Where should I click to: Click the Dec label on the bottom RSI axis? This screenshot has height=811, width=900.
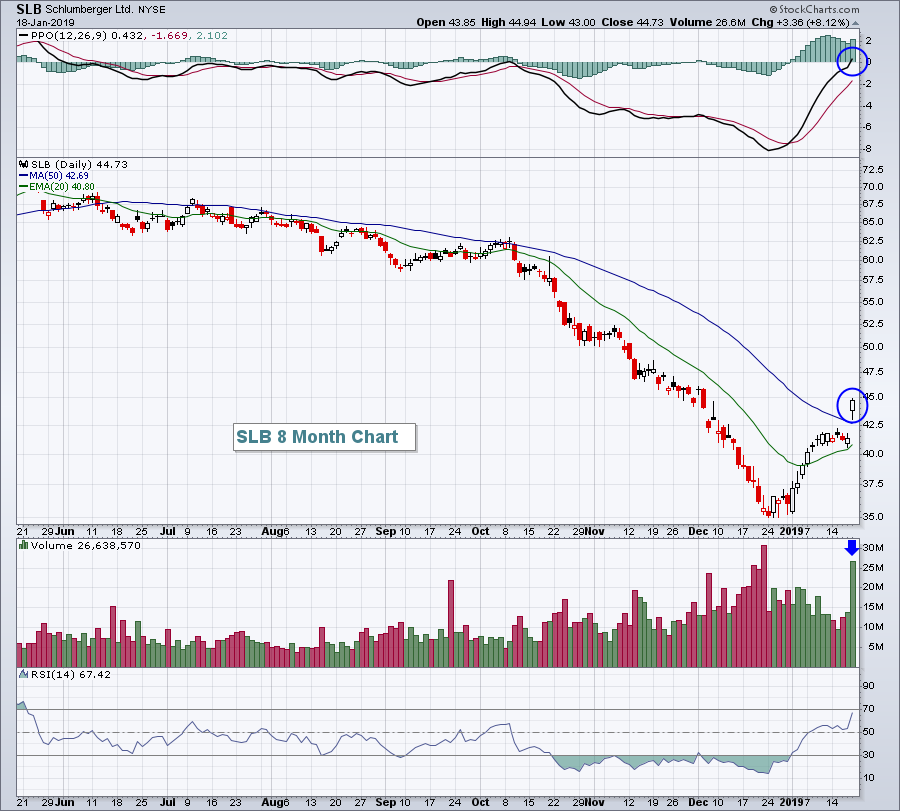(x=698, y=802)
